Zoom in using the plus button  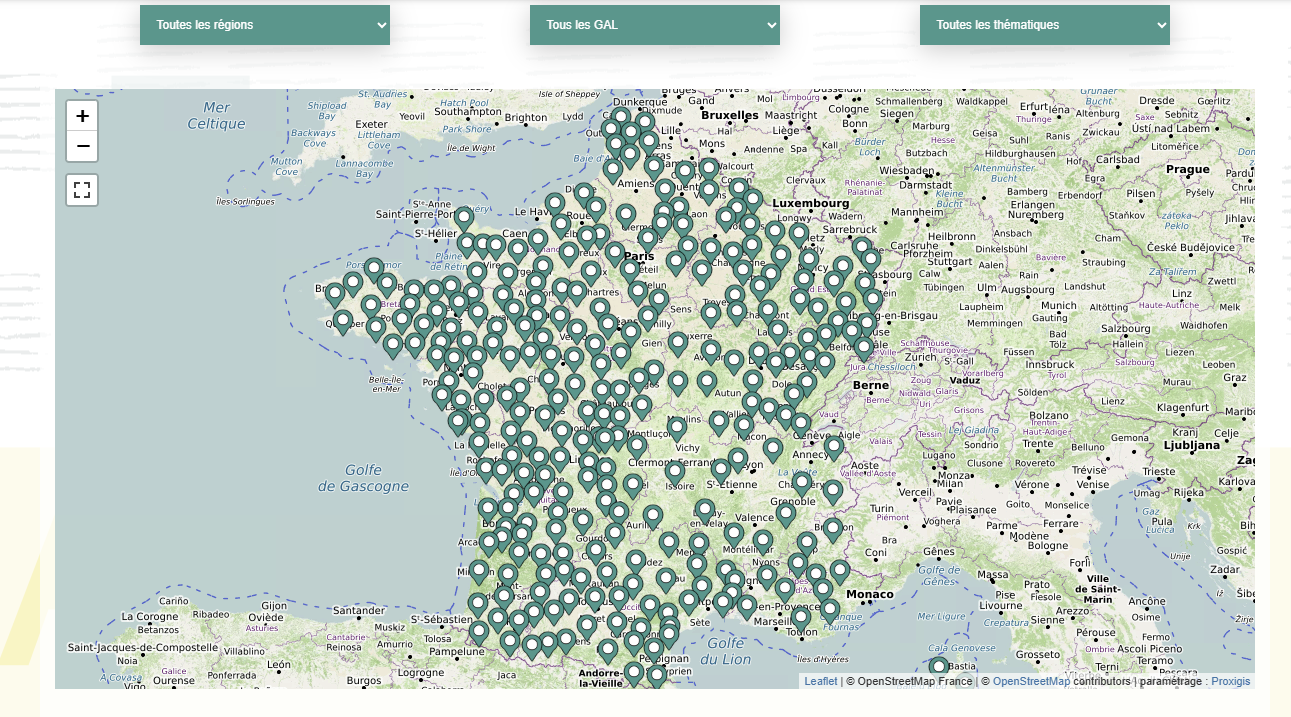coord(82,116)
